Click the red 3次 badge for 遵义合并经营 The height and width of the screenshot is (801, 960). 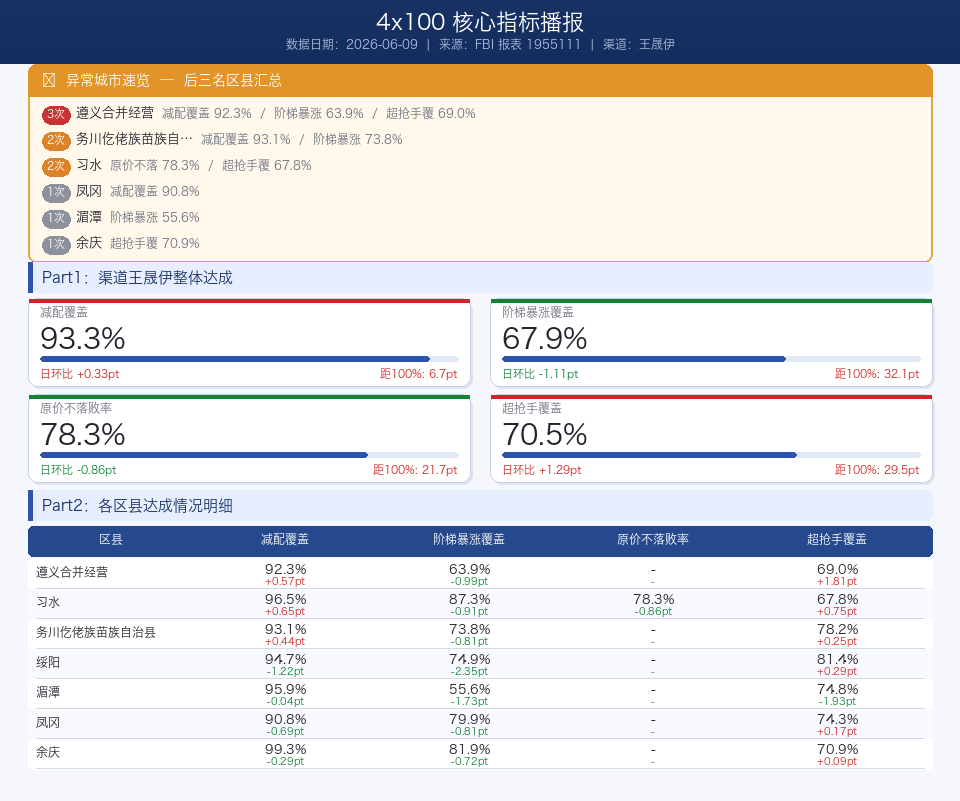point(56,114)
